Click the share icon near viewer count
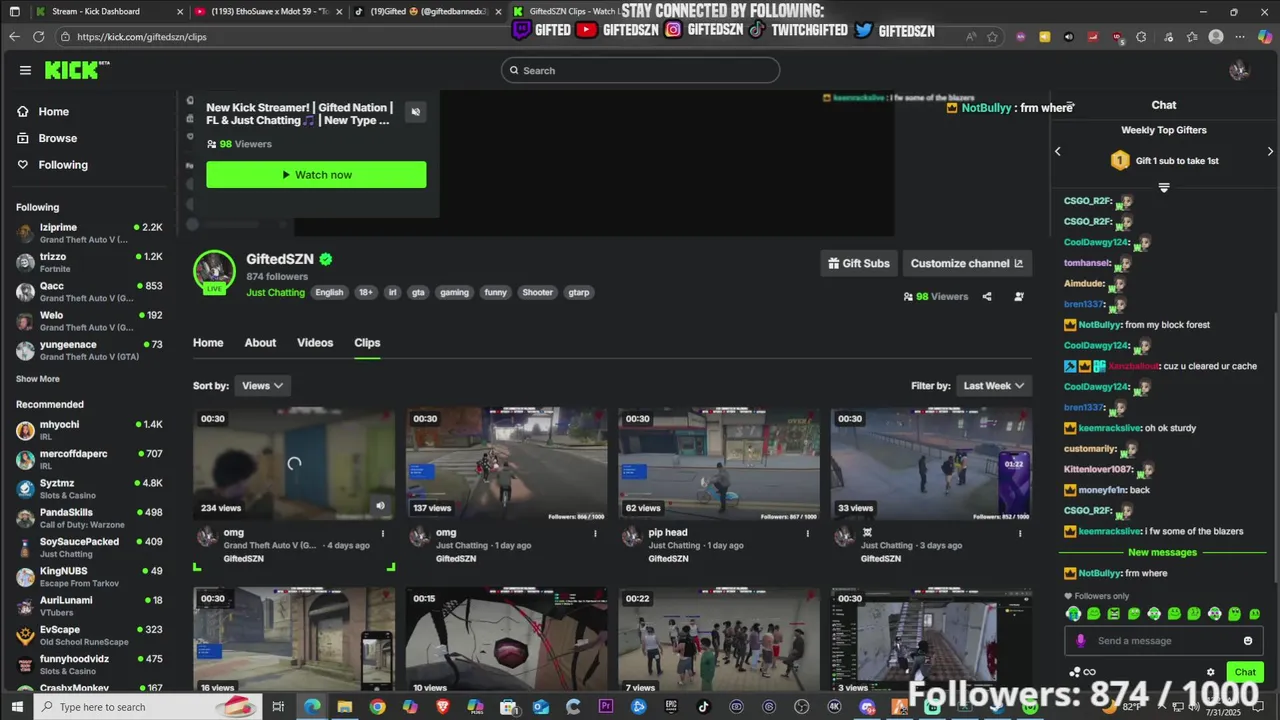 [987, 296]
